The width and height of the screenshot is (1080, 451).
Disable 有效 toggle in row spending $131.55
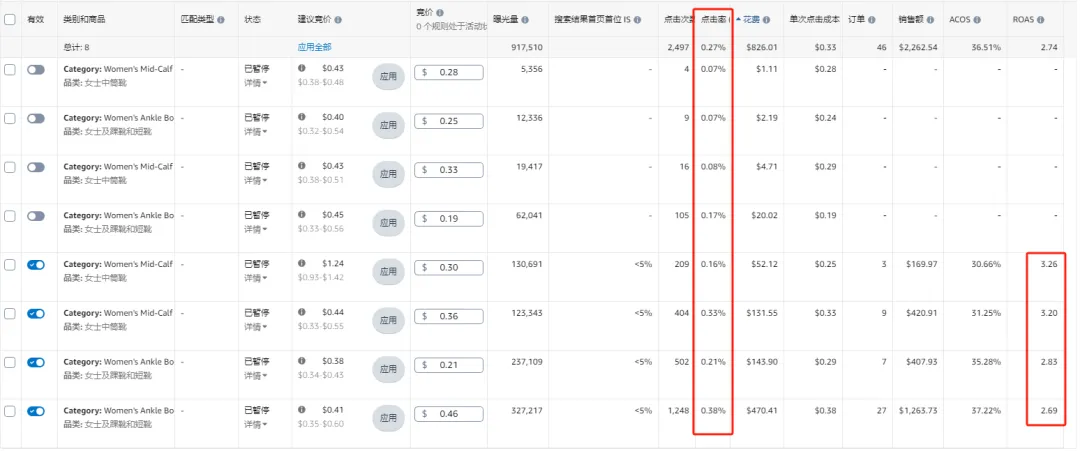(36, 313)
